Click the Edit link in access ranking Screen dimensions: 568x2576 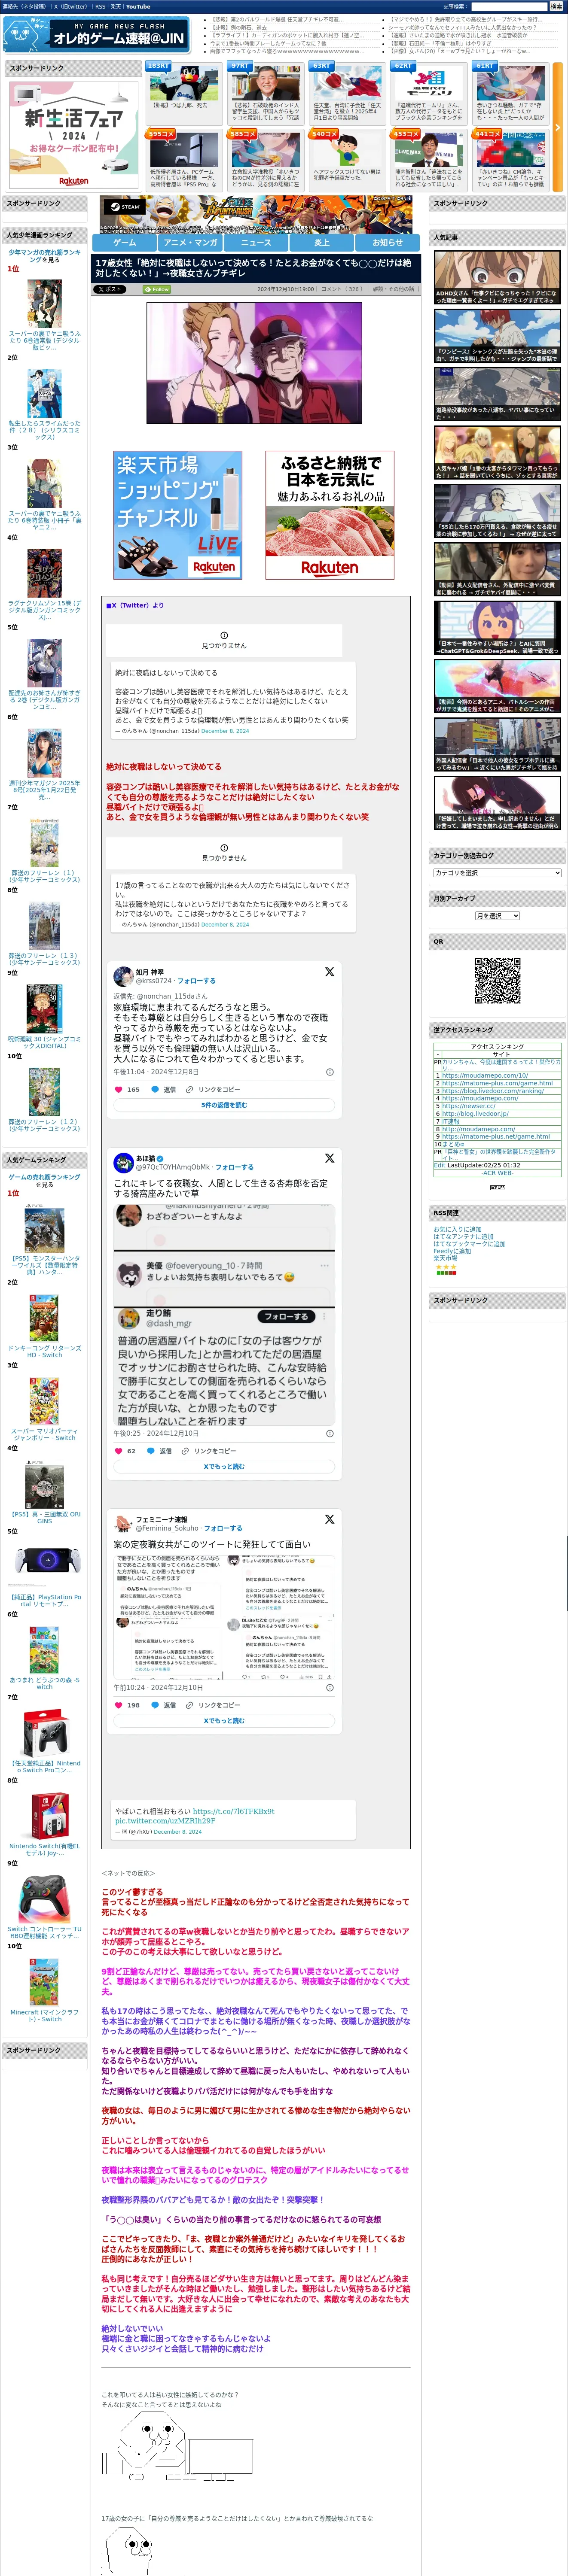click(x=439, y=1165)
